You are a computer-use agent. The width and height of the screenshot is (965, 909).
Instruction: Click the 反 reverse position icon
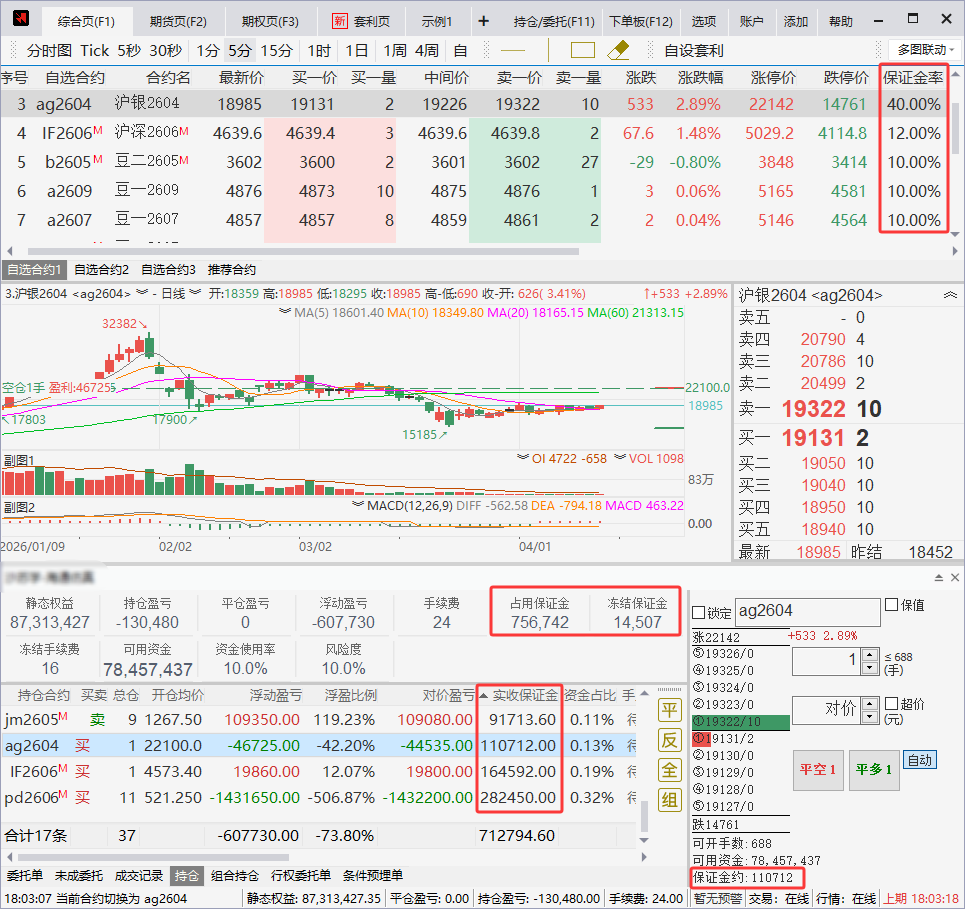point(669,740)
